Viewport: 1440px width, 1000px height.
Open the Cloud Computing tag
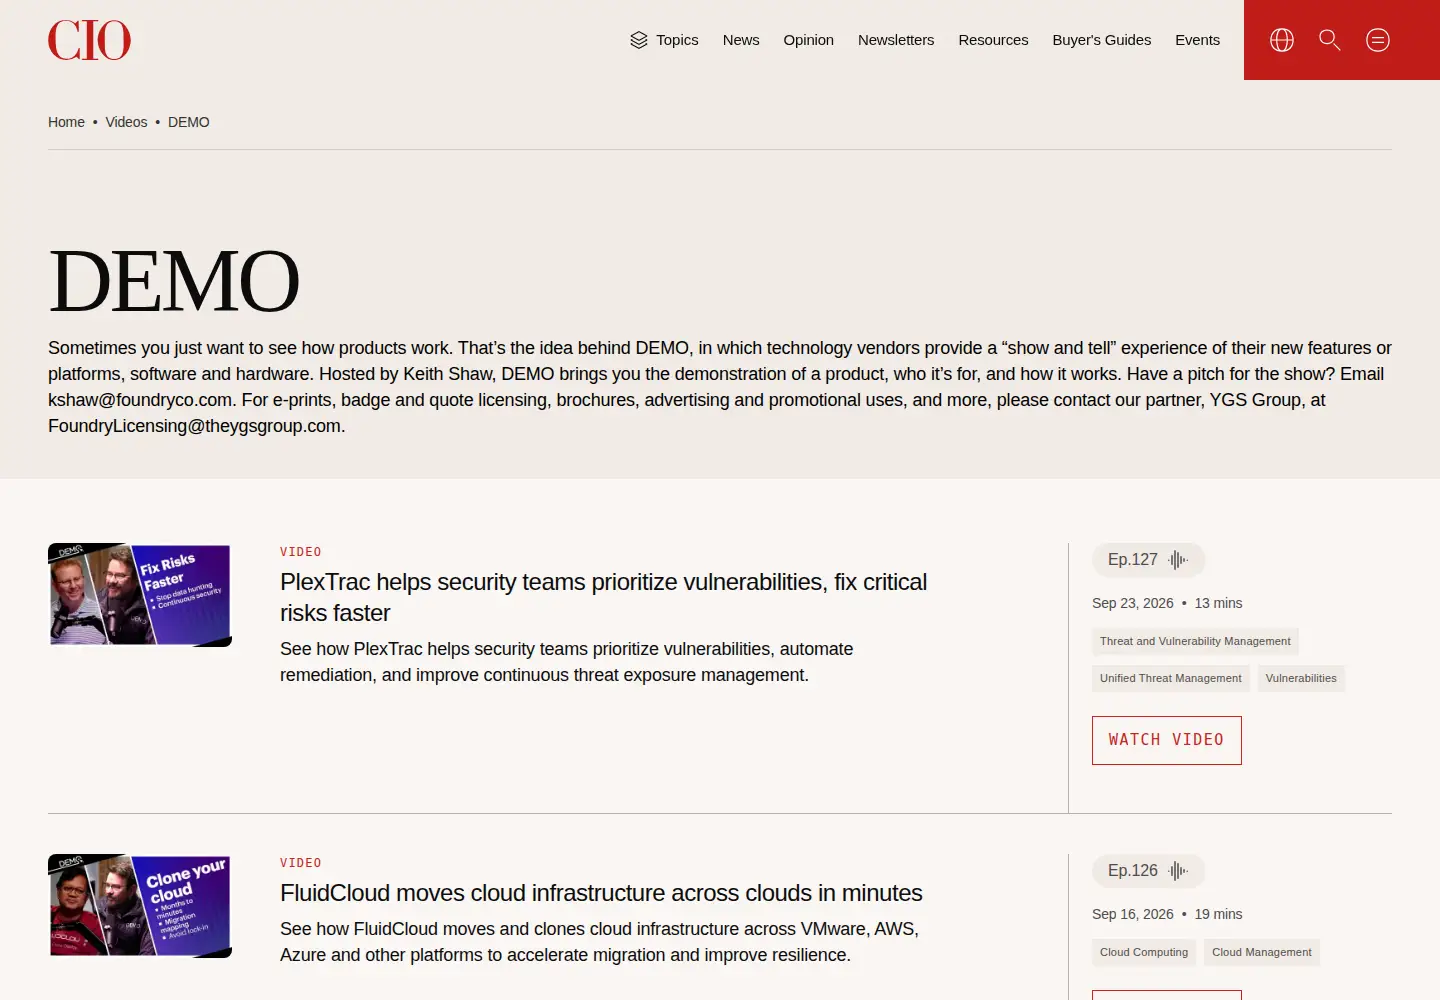coord(1144,952)
